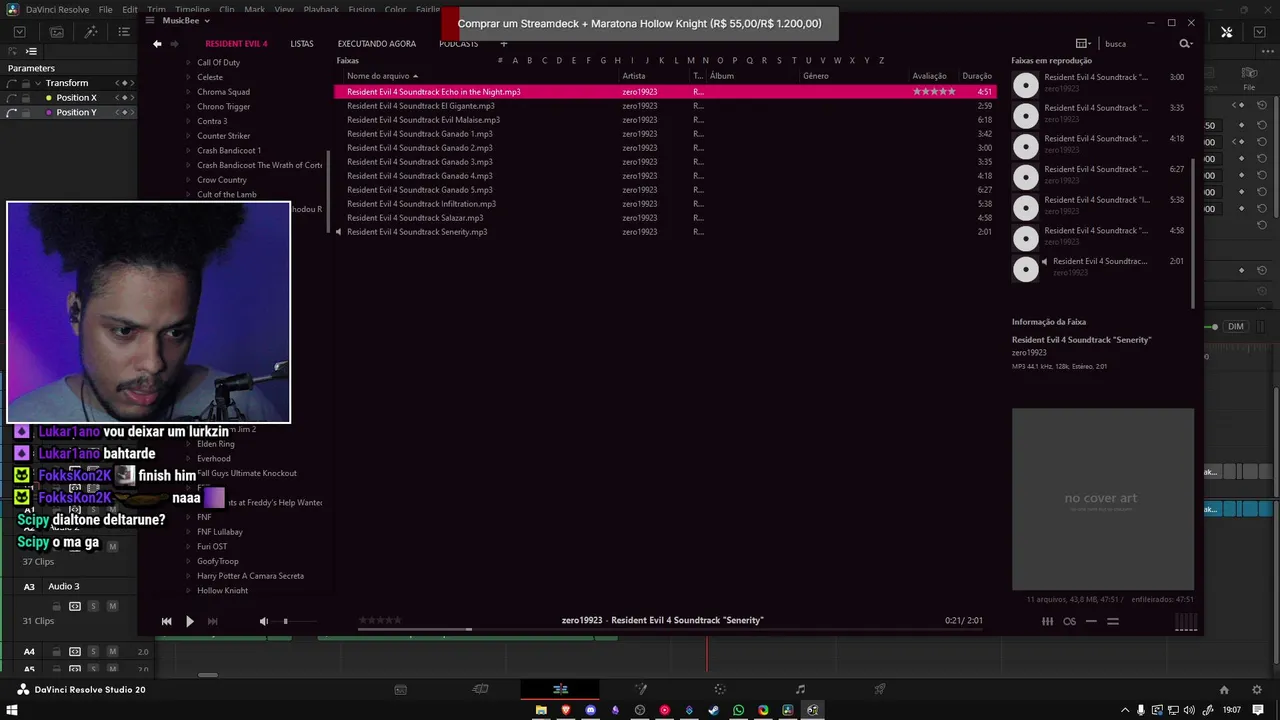Toggle the keyframe diamond for Position Y
The height and width of the screenshot is (720, 1280).
click(x=125, y=113)
